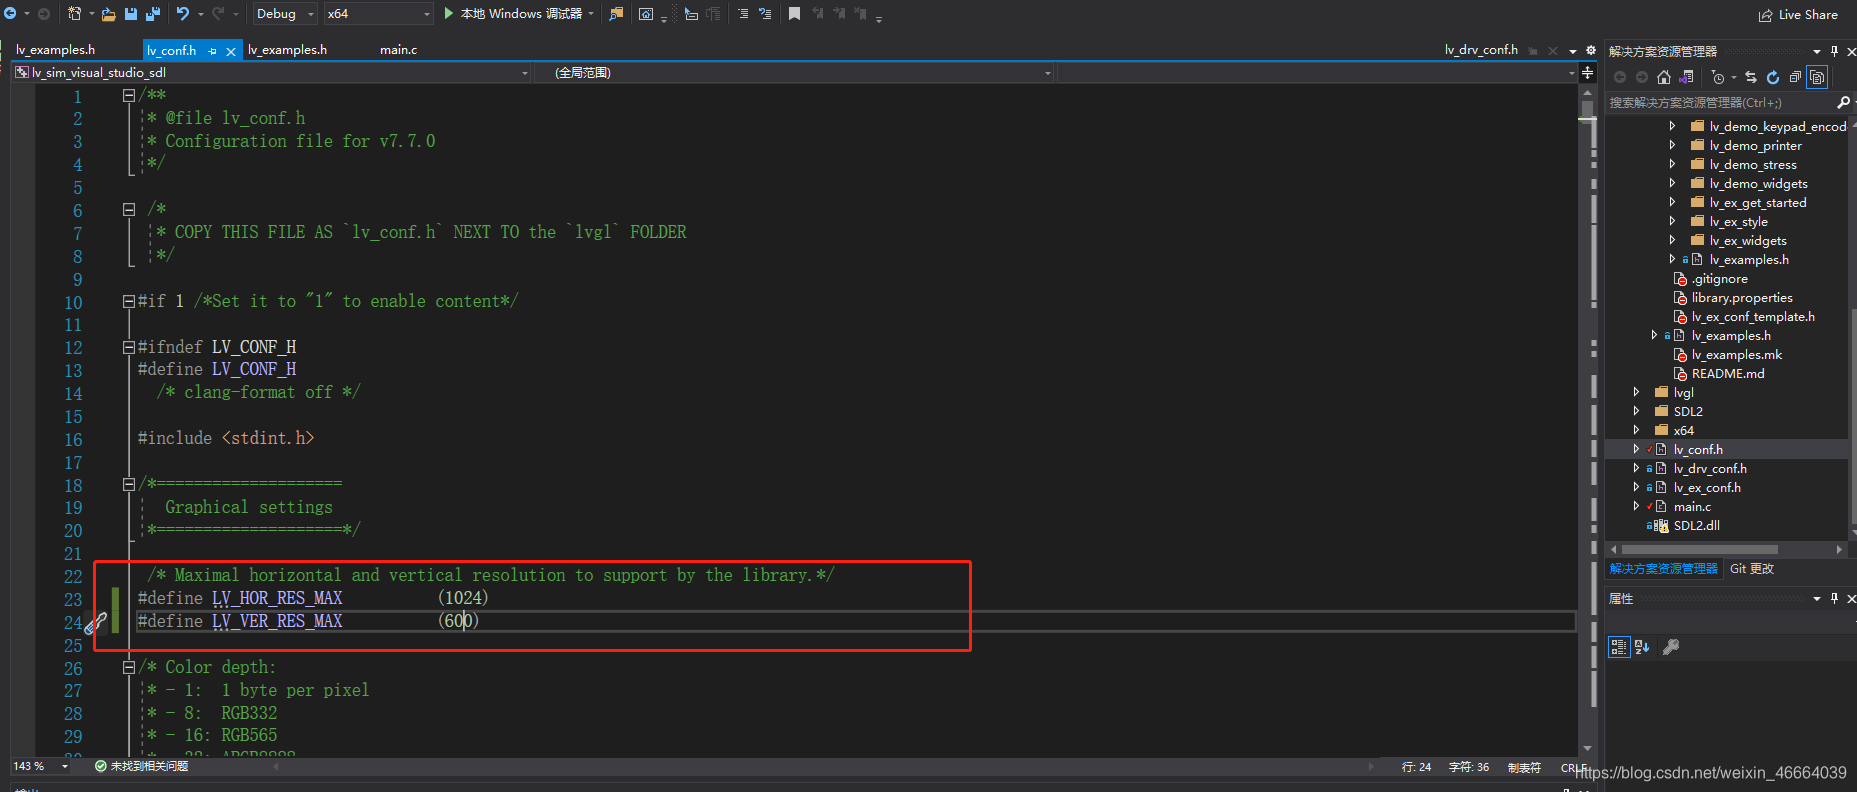Switch to the Git 更改 tab
The image size is (1857, 792).
[1752, 569]
